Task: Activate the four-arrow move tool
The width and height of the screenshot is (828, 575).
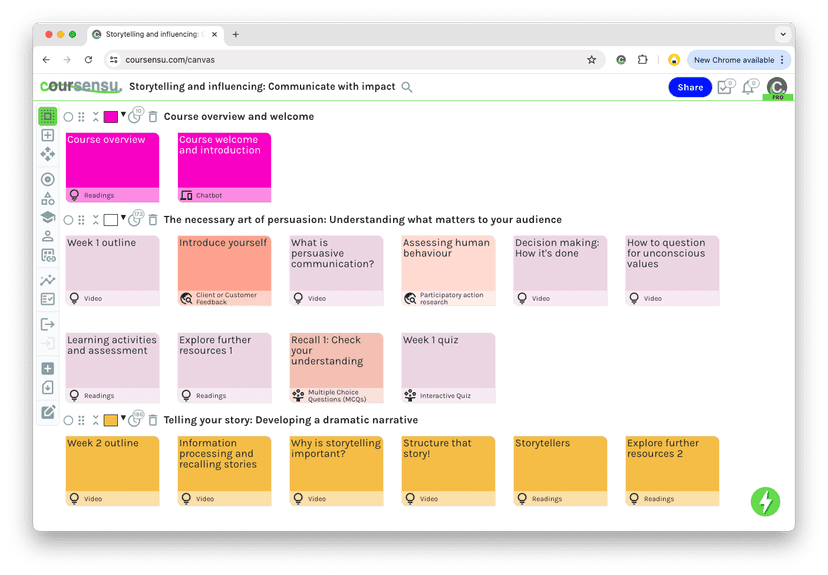Action: click(x=48, y=154)
